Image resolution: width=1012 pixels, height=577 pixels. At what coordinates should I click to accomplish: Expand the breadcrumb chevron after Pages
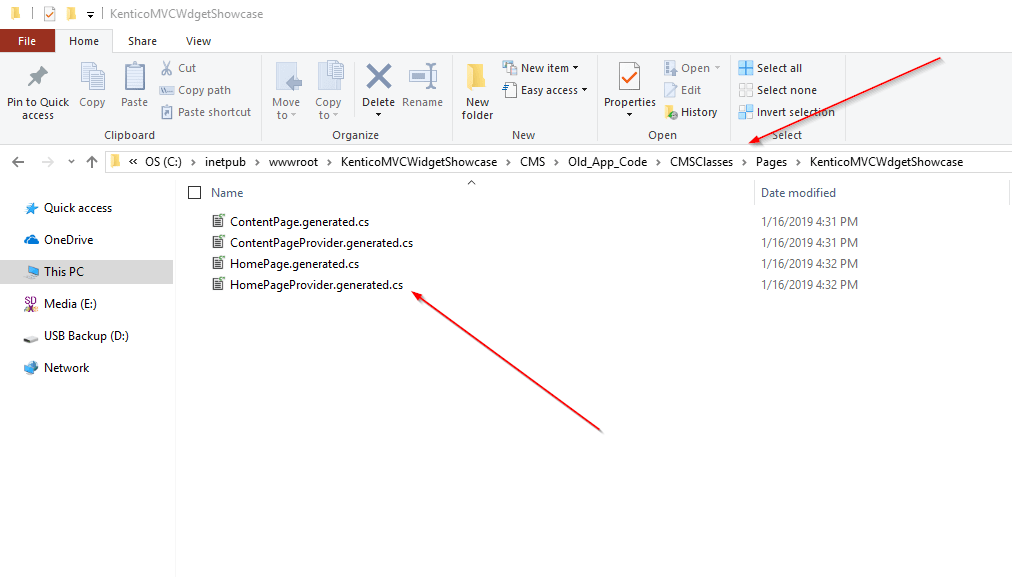pos(798,162)
